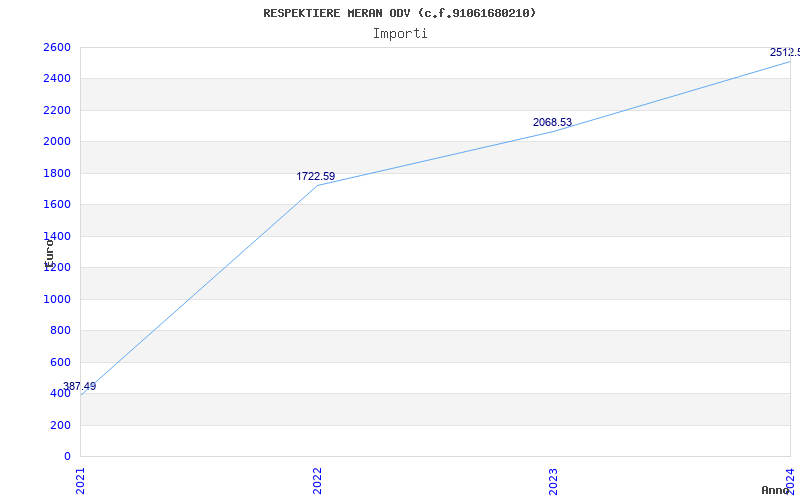Click the Importi subtitle

[x=400, y=34]
